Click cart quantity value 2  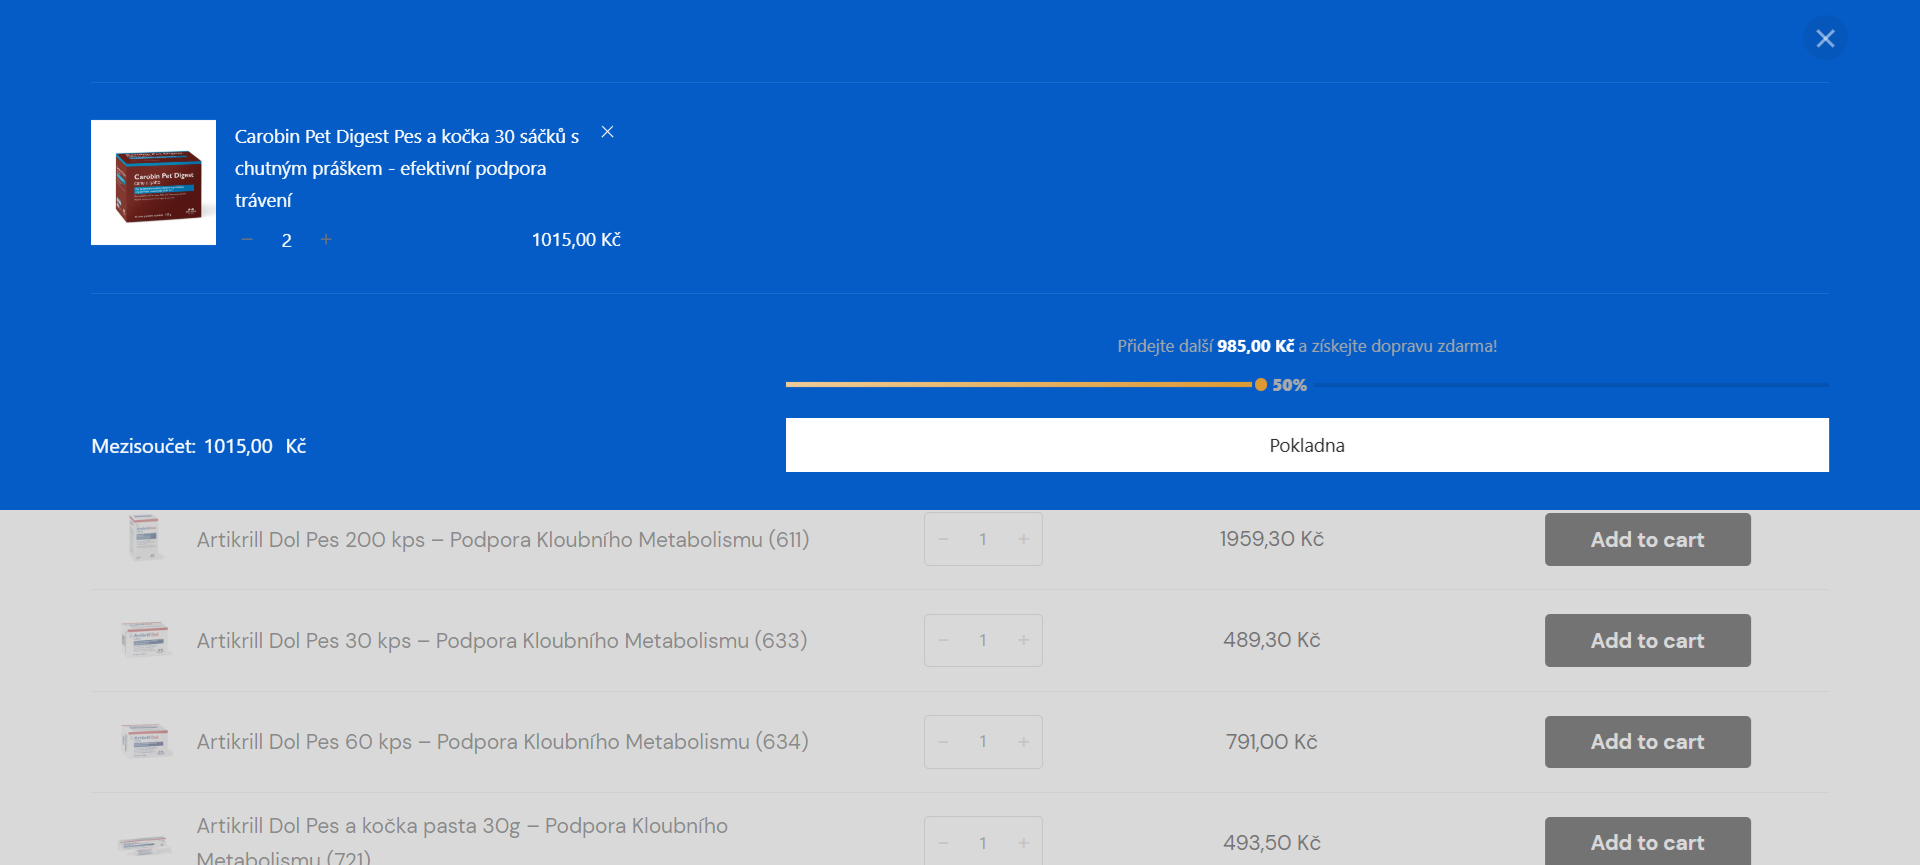click(287, 240)
